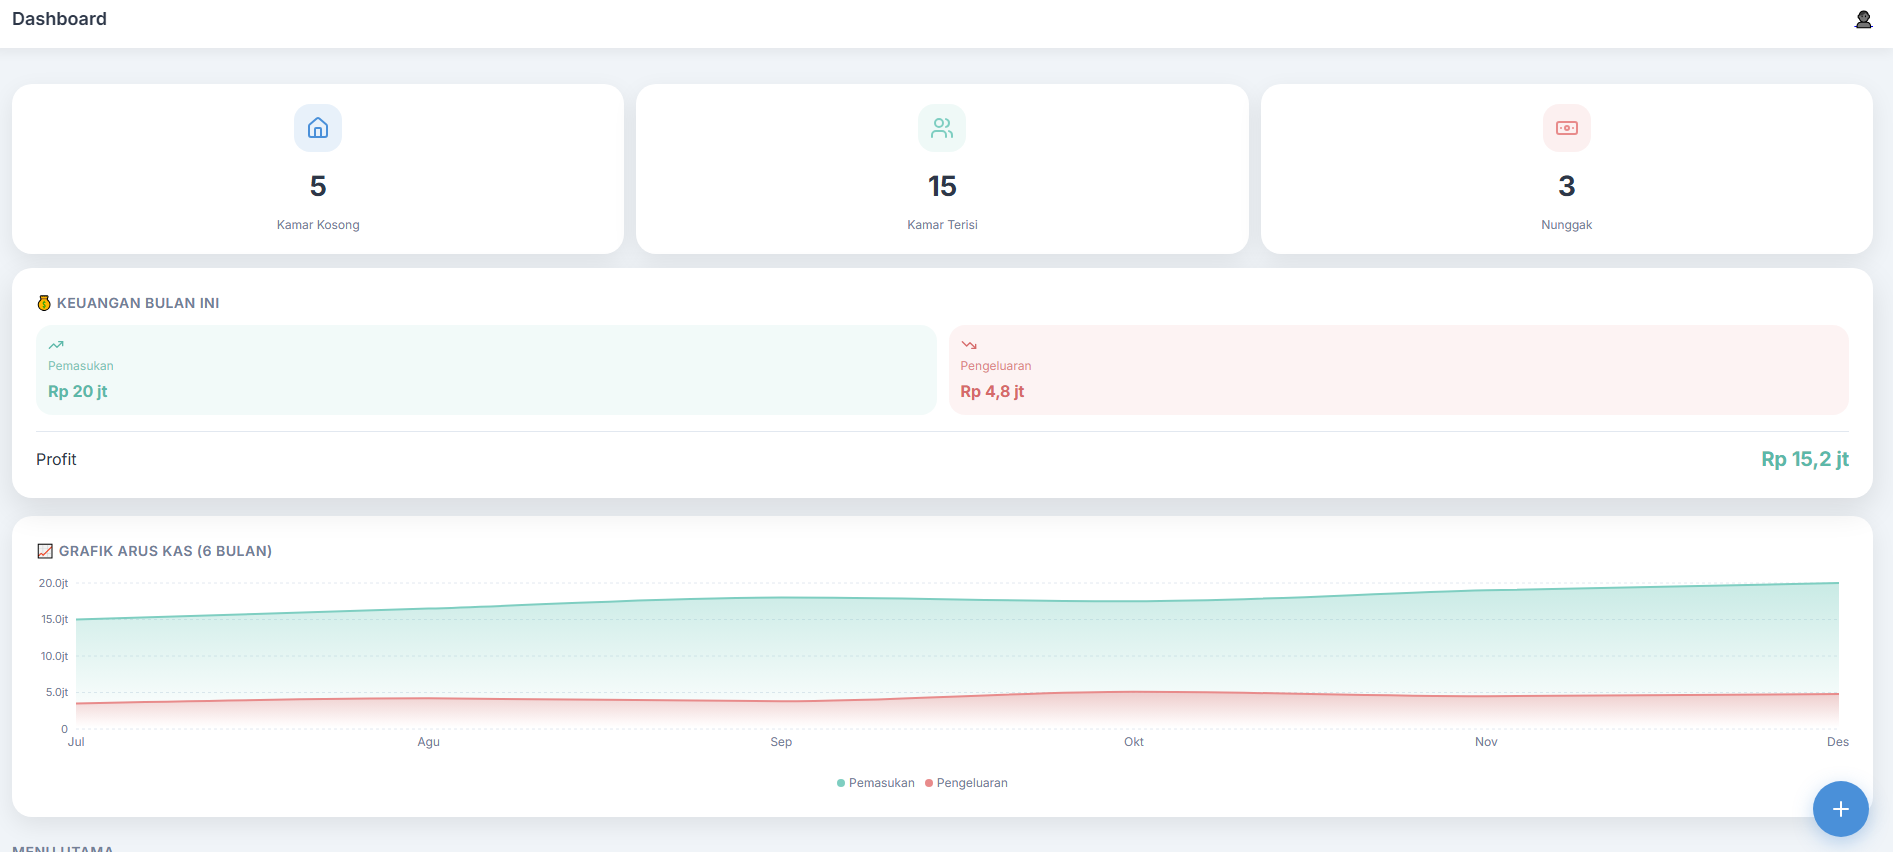This screenshot has height=852, width=1893.
Task: Click the Sep label on chart axis
Action: (x=781, y=742)
